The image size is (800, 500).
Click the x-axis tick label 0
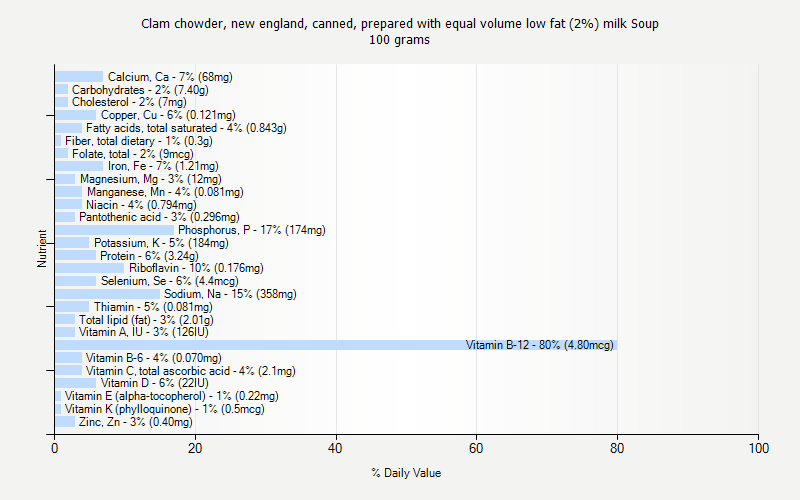click(x=55, y=448)
